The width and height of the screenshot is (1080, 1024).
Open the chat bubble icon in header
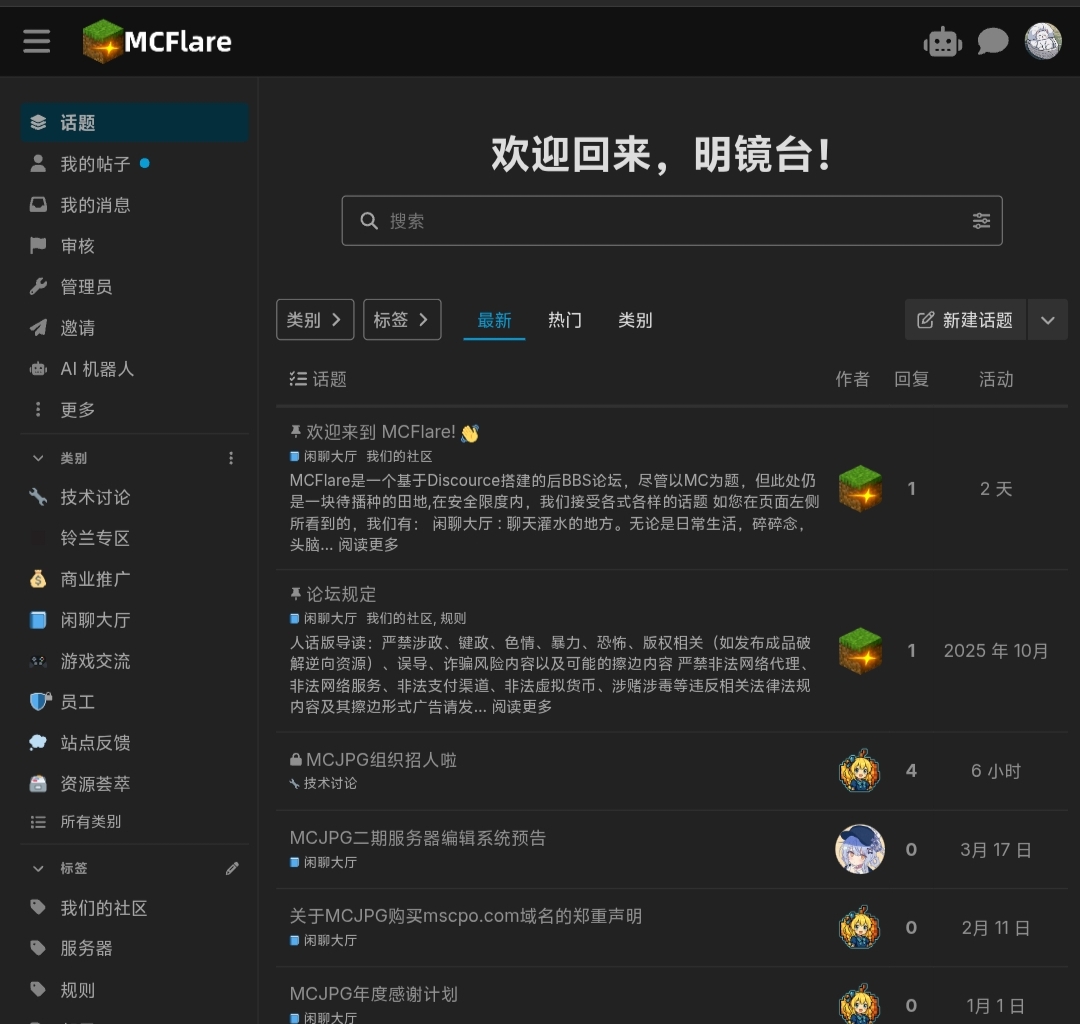pos(993,42)
